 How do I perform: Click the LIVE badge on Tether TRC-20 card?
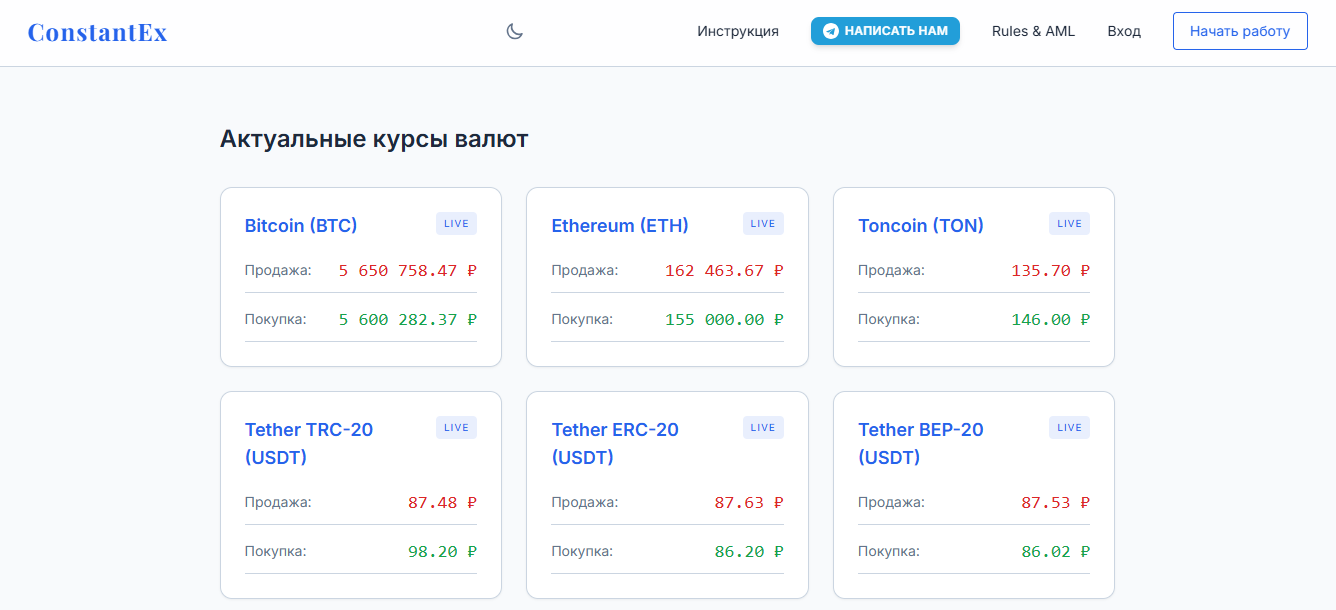point(456,428)
